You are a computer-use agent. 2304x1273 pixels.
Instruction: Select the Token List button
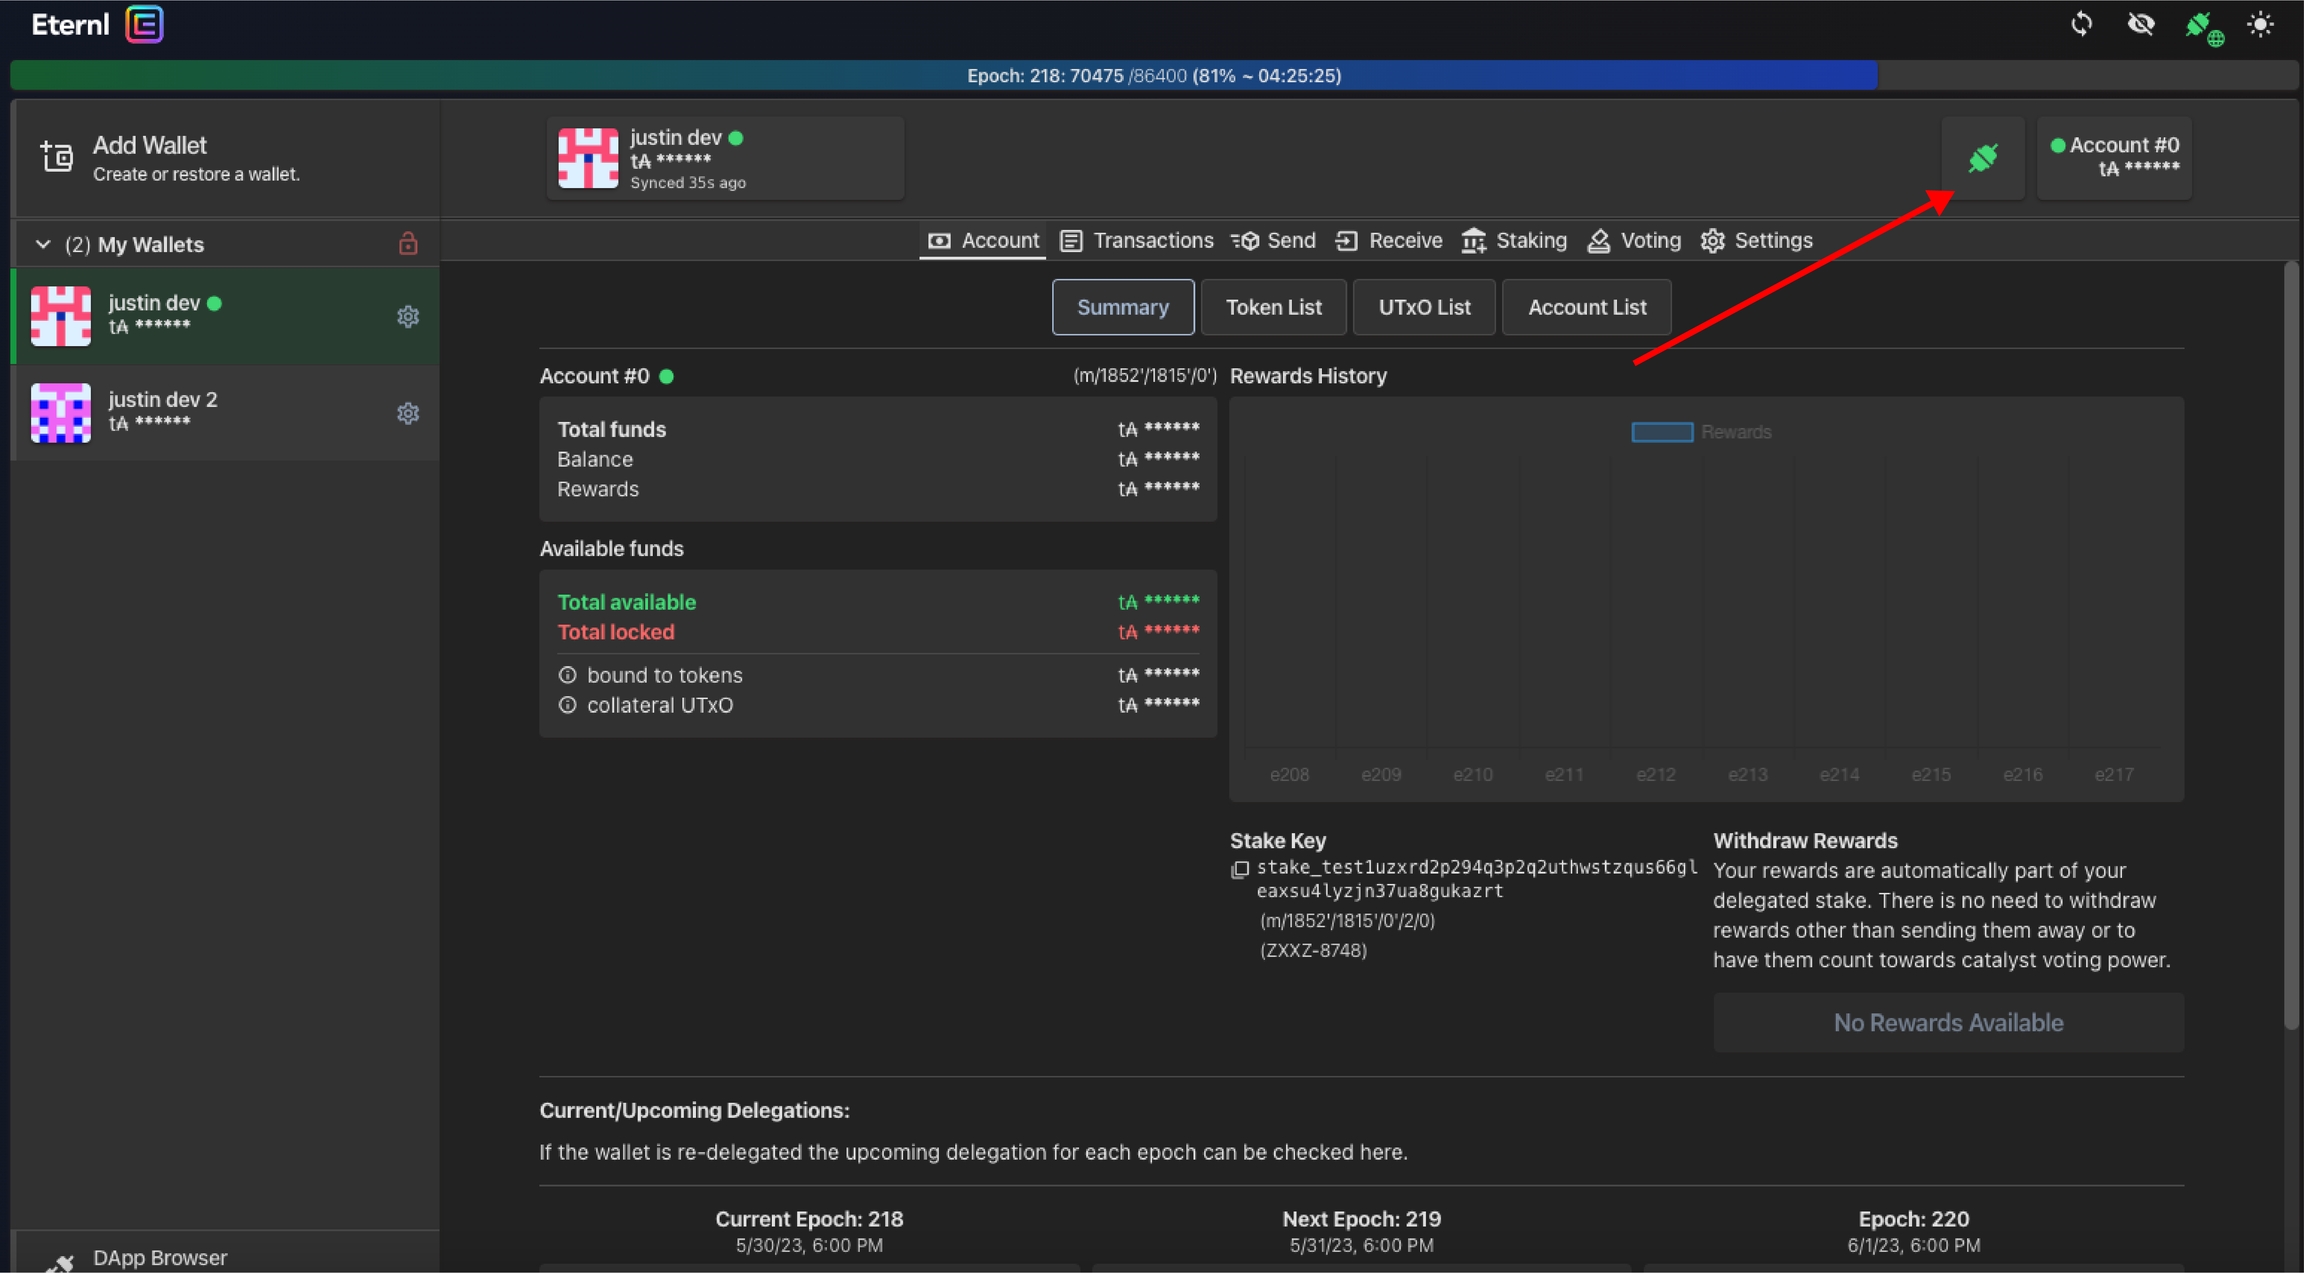[x=1273, y=307]
